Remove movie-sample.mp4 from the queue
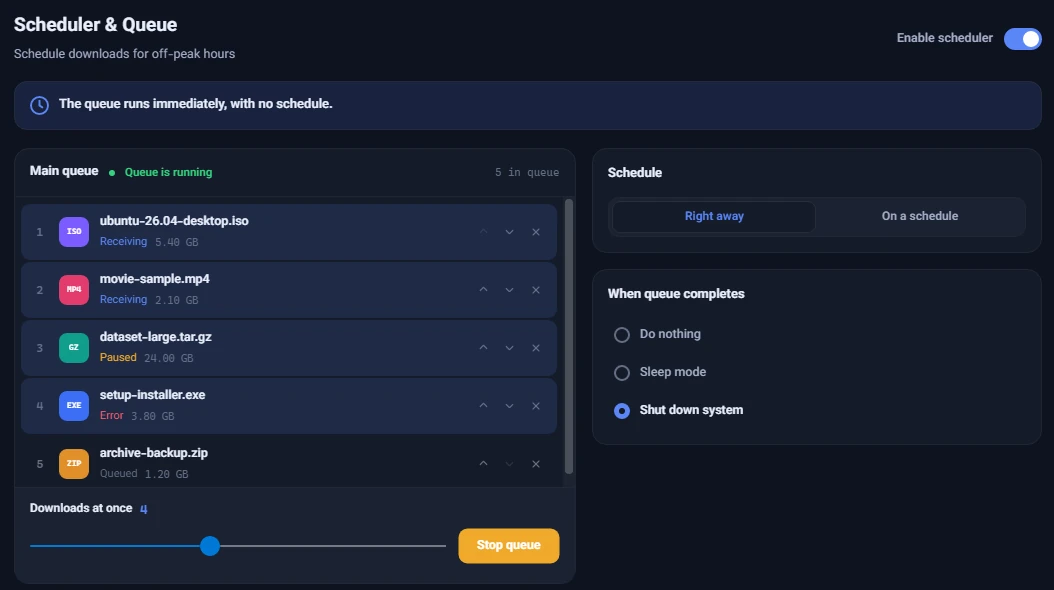Image resolution: width=1054 pixels, height=590 pixels. [x=536, y=290]
